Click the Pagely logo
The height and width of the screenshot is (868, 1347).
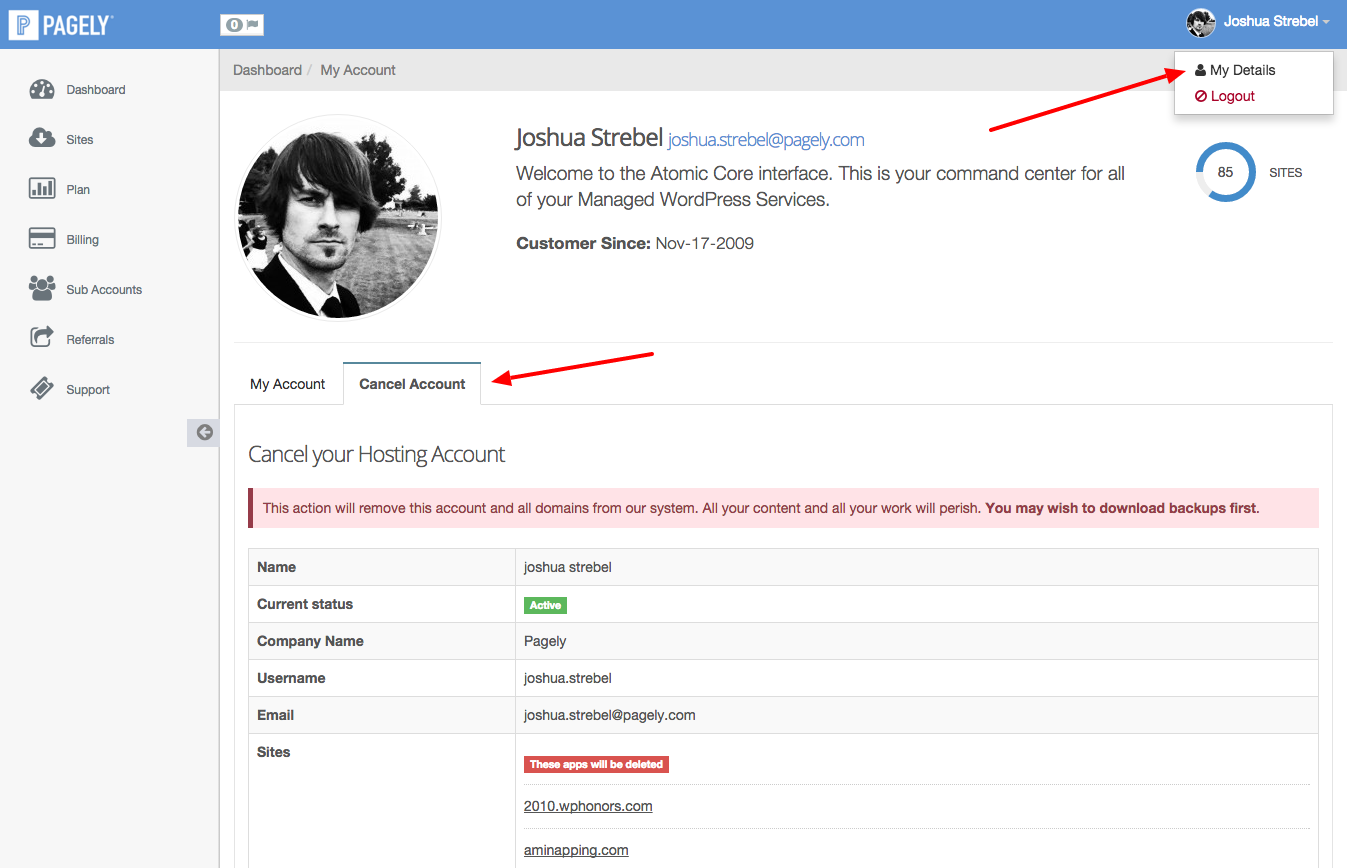click(60, 24)
